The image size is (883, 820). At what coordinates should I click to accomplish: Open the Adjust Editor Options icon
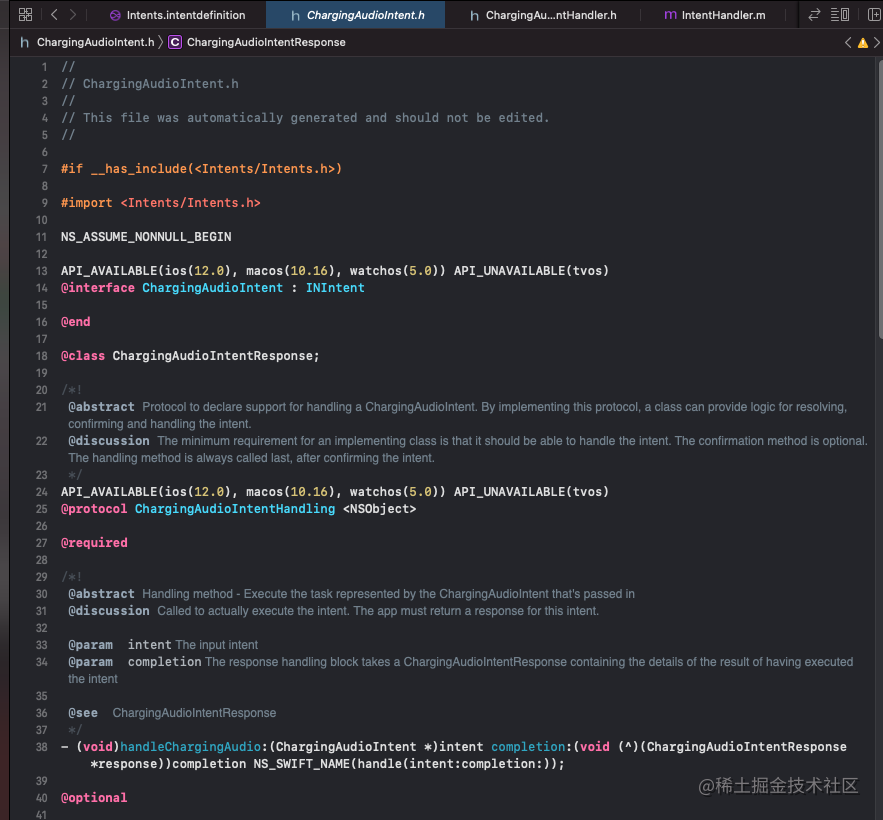coord(838,14)
